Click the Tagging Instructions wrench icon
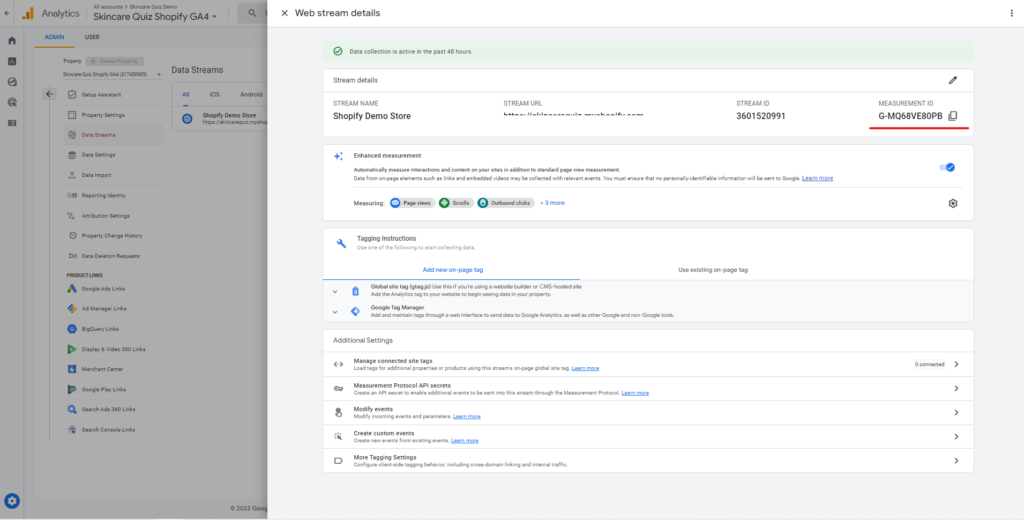Viewport: 1024px width, 520px height. pyautogui.click(x=341, y=243)
